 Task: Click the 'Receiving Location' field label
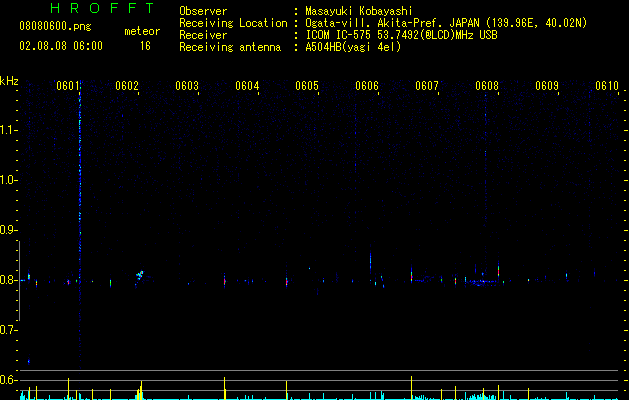coord(233,23)
